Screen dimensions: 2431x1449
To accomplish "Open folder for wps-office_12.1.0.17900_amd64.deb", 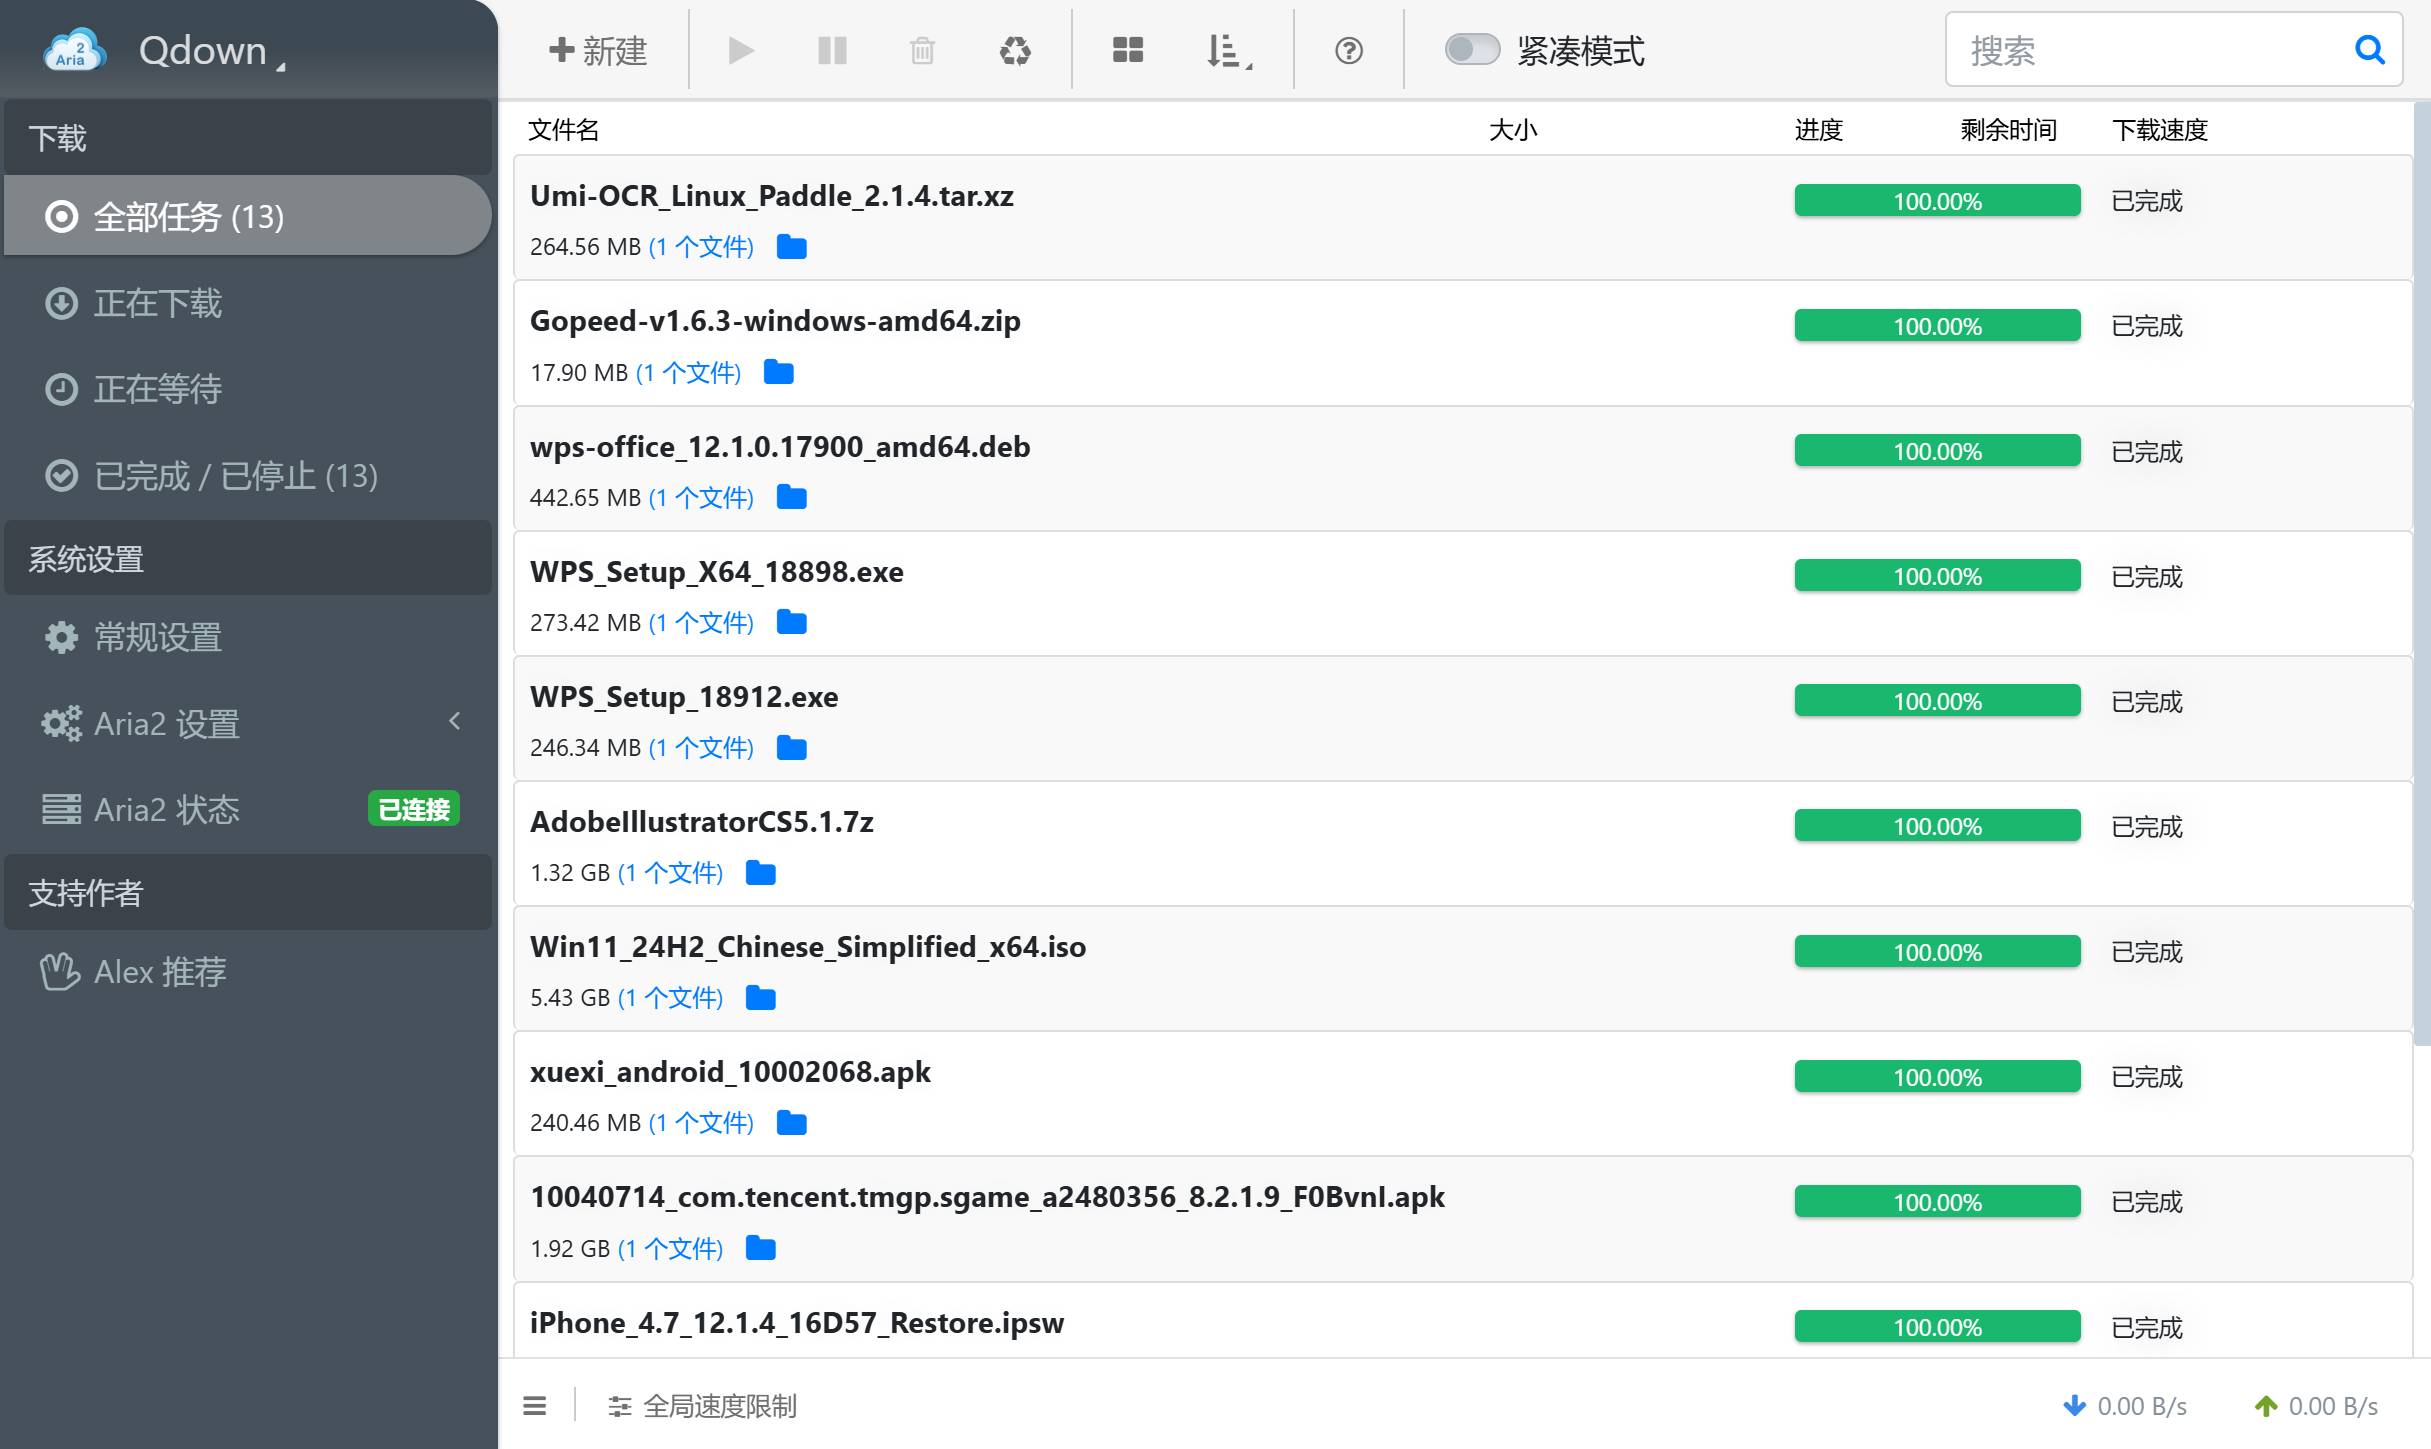I will (x=792, y=497).
